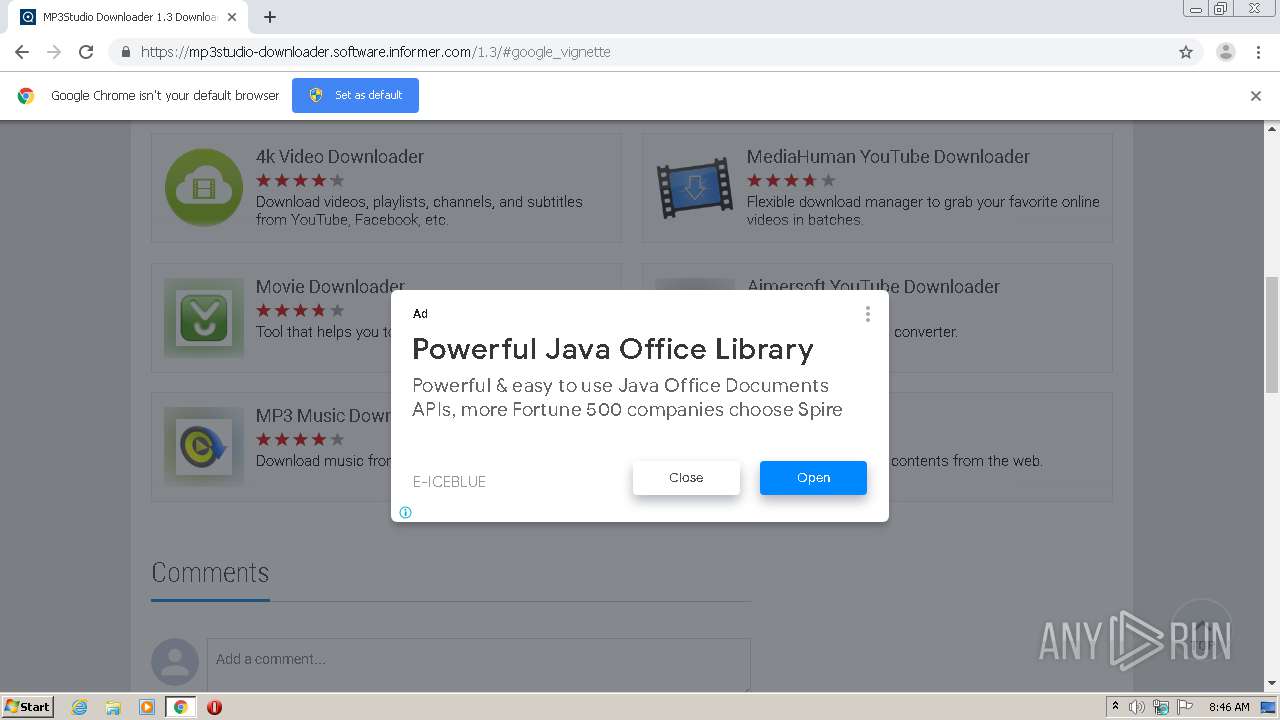Open the File Explorer taskbar icon
1280x720 pixels.
pyautogui.click(x=113, y=707)
